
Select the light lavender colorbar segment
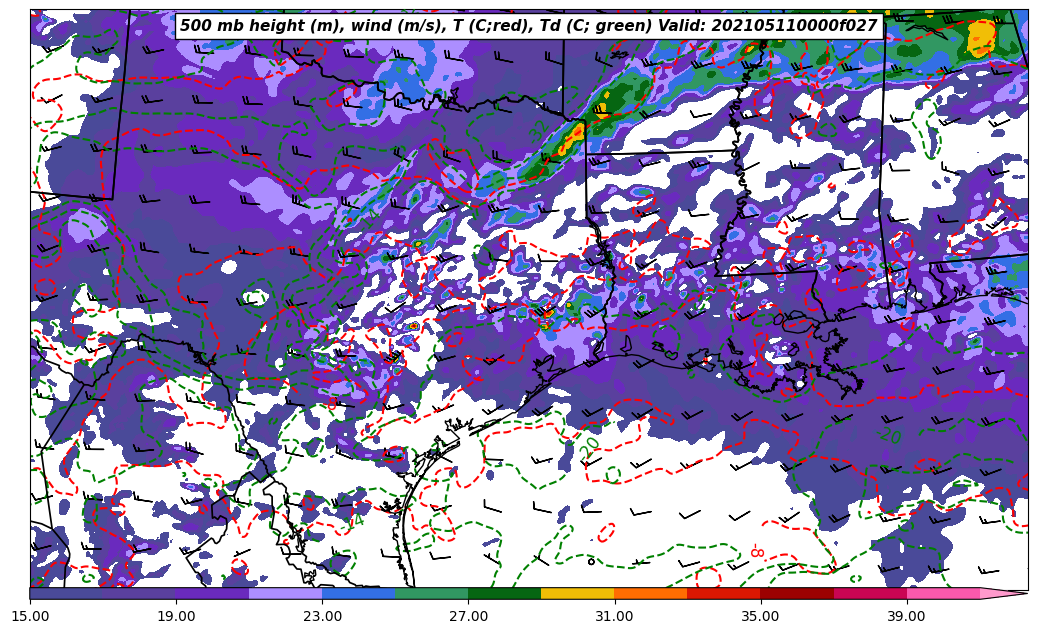[x=285, y=594]
